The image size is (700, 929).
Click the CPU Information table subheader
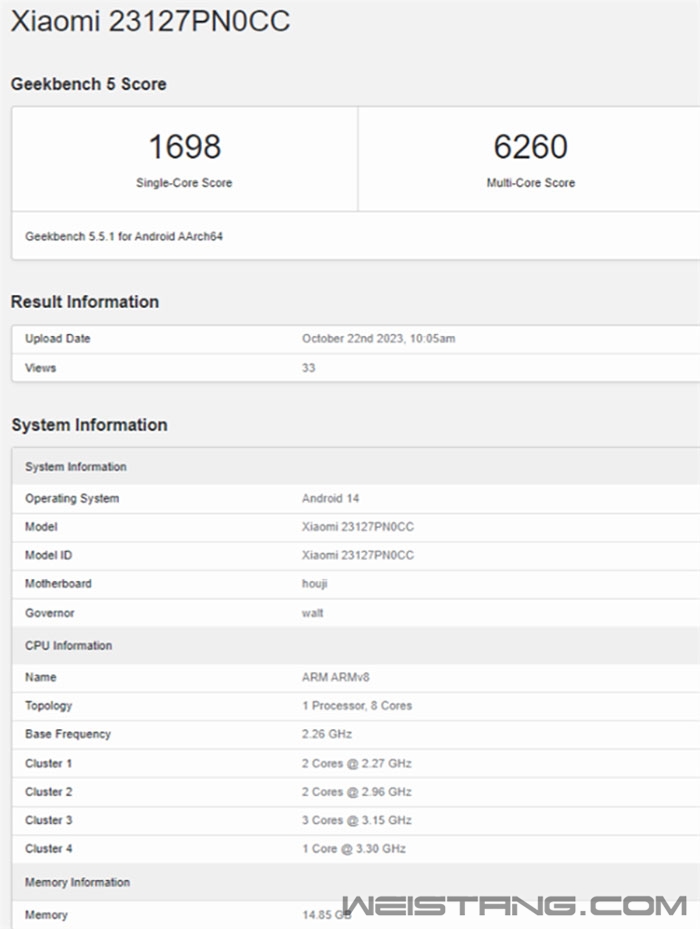tap(68, 646)
